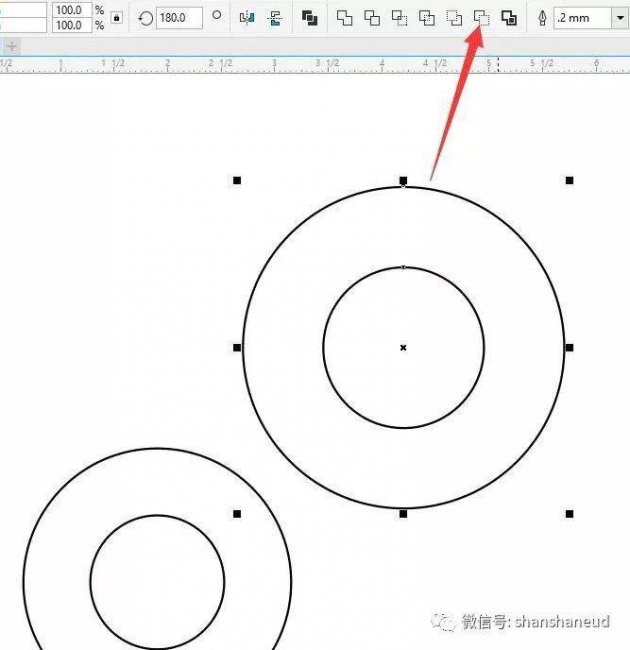Screen dimensions: 630x650
Task: Click the horizontal ruler at the 3 inch mark
Action: coord(274,65)
